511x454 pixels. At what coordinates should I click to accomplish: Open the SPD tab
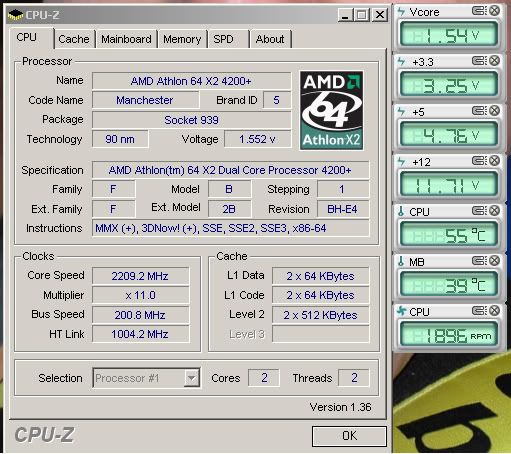228,39
